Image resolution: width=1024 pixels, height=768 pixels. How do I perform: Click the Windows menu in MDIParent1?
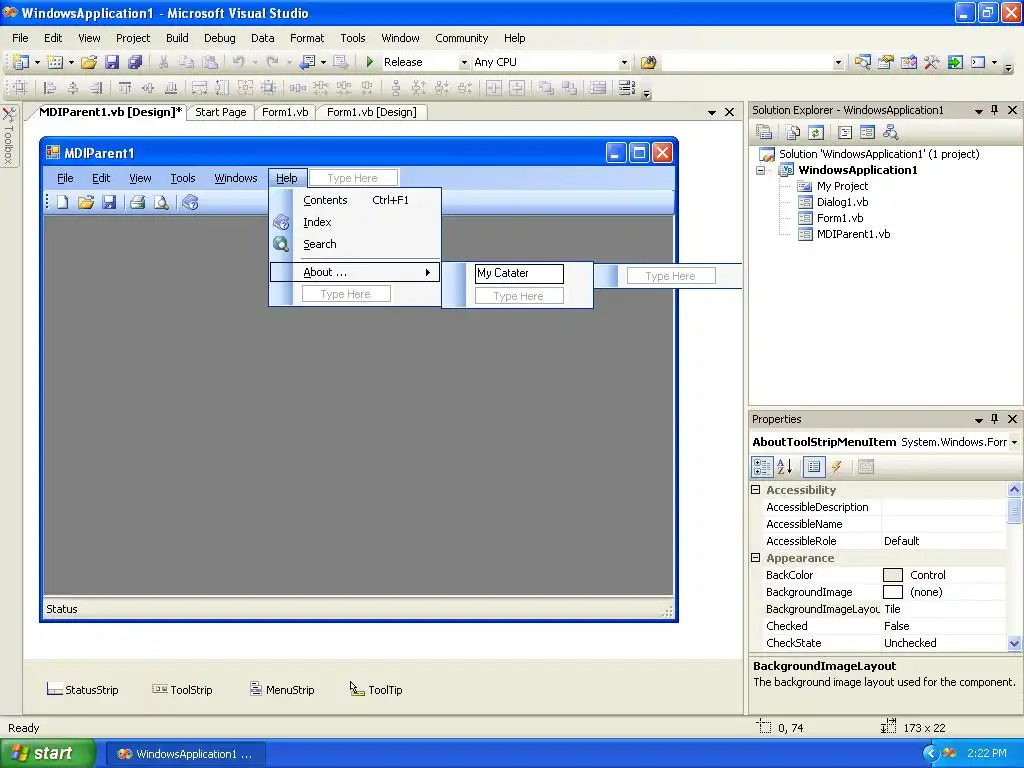coord(236,178)
